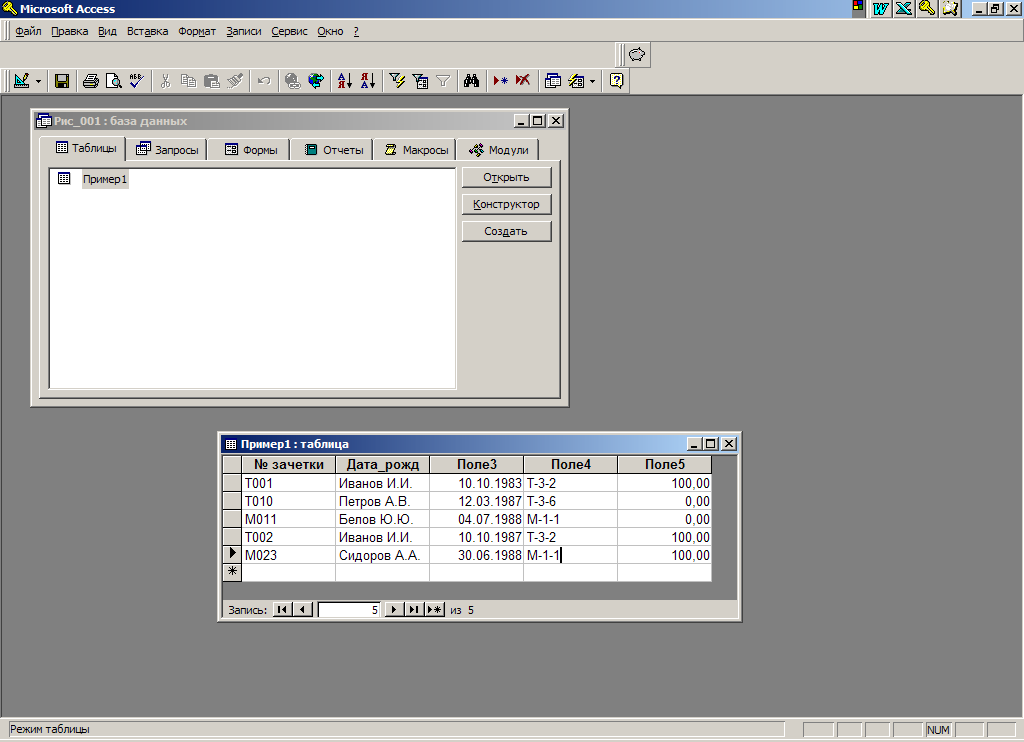Go to last record navigation button
This screenshot has width=1024, height=742.
pyautogui.click(x=413, y=609)
